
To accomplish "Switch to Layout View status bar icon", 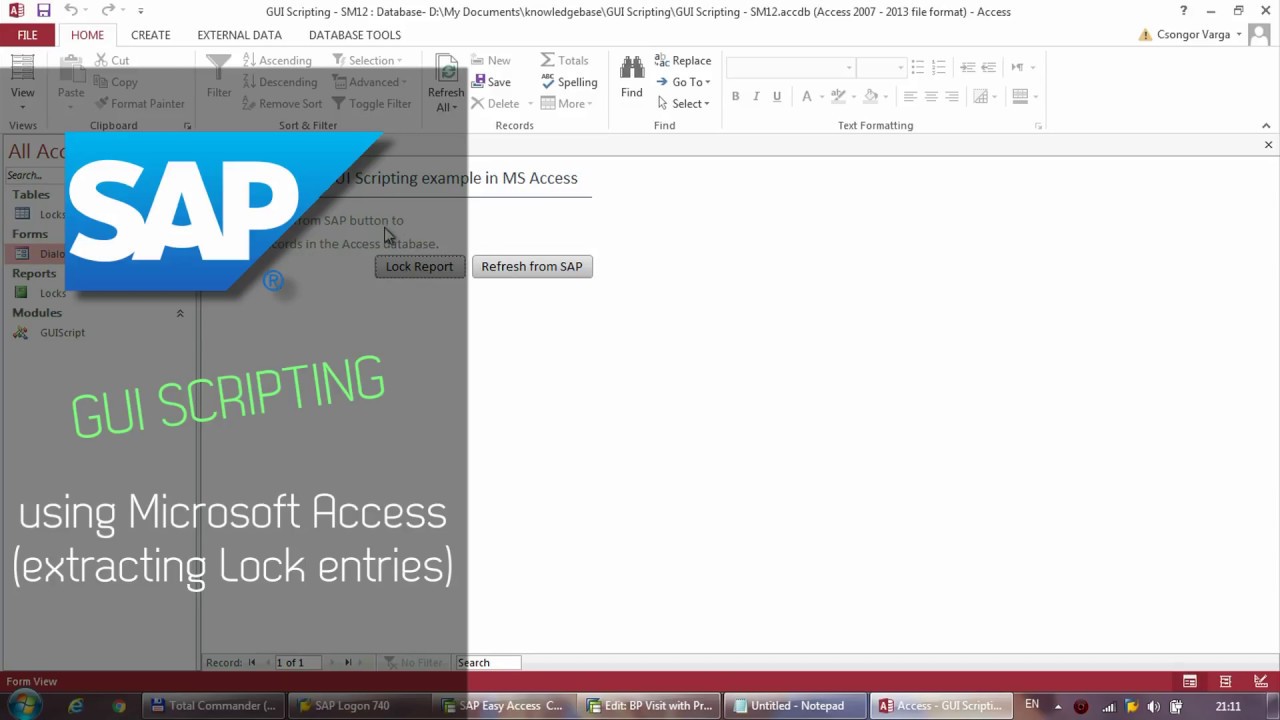I will [1225, 681].
